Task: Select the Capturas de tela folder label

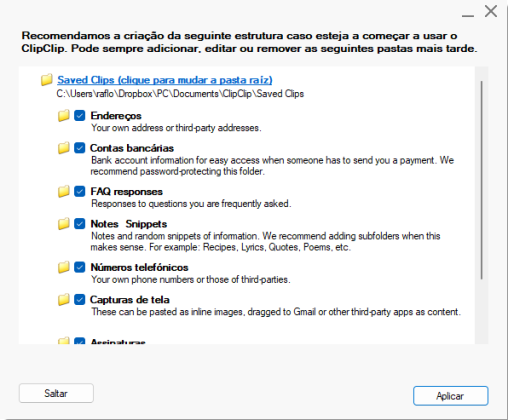Action: (x=130, y=300)
